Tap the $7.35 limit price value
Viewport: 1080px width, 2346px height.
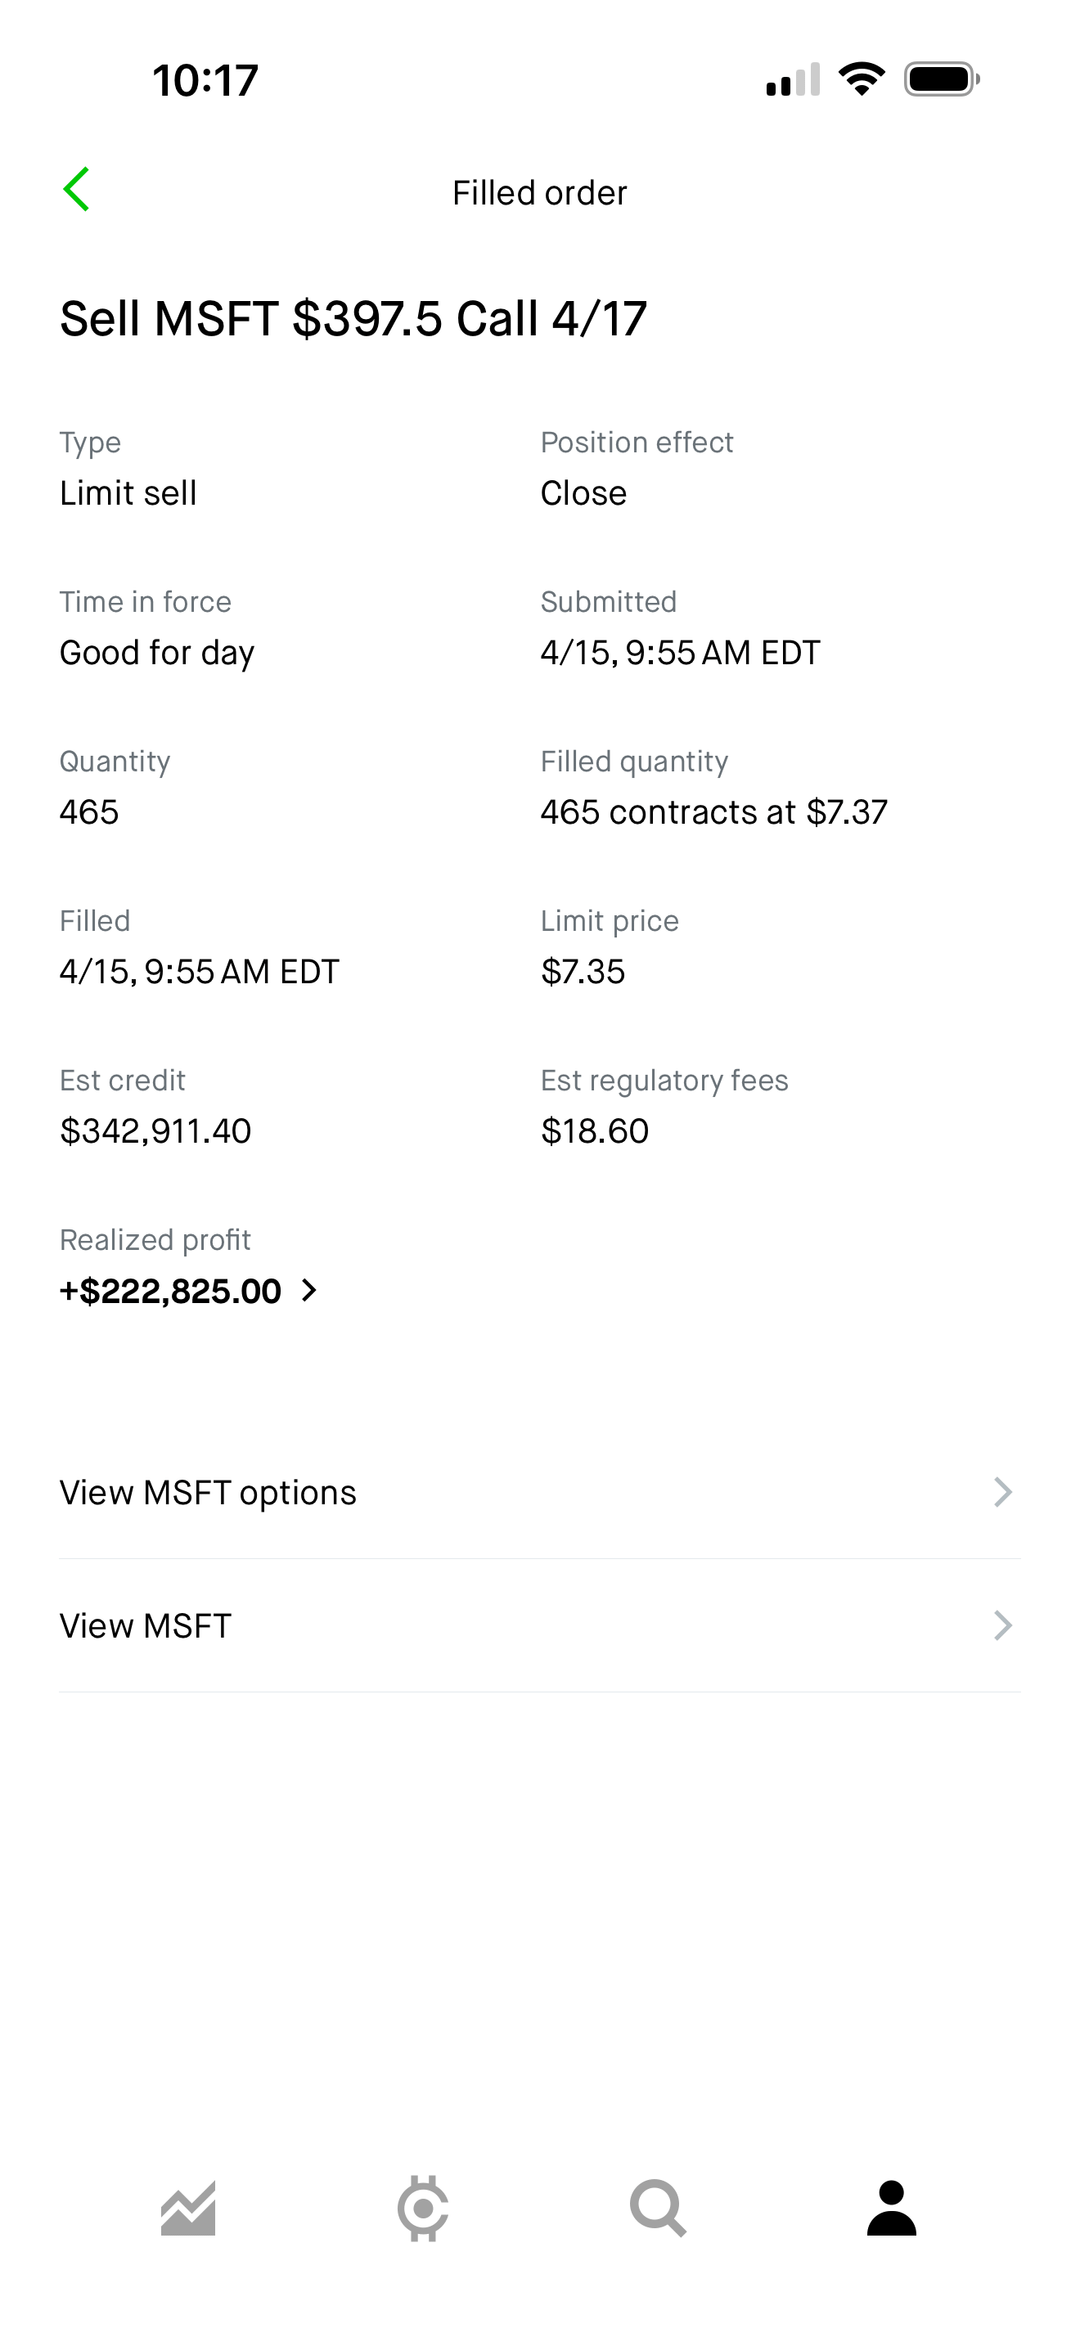pos(582,971)
